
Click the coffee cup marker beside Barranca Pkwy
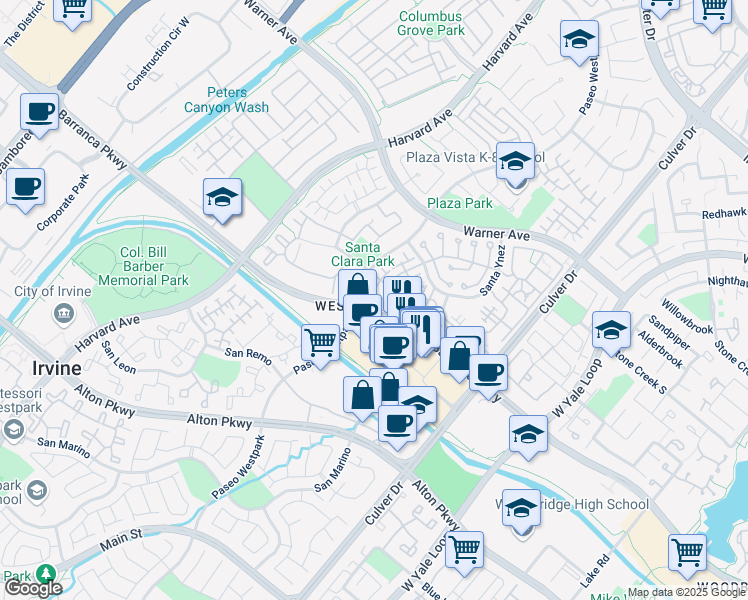click(40, 114)
